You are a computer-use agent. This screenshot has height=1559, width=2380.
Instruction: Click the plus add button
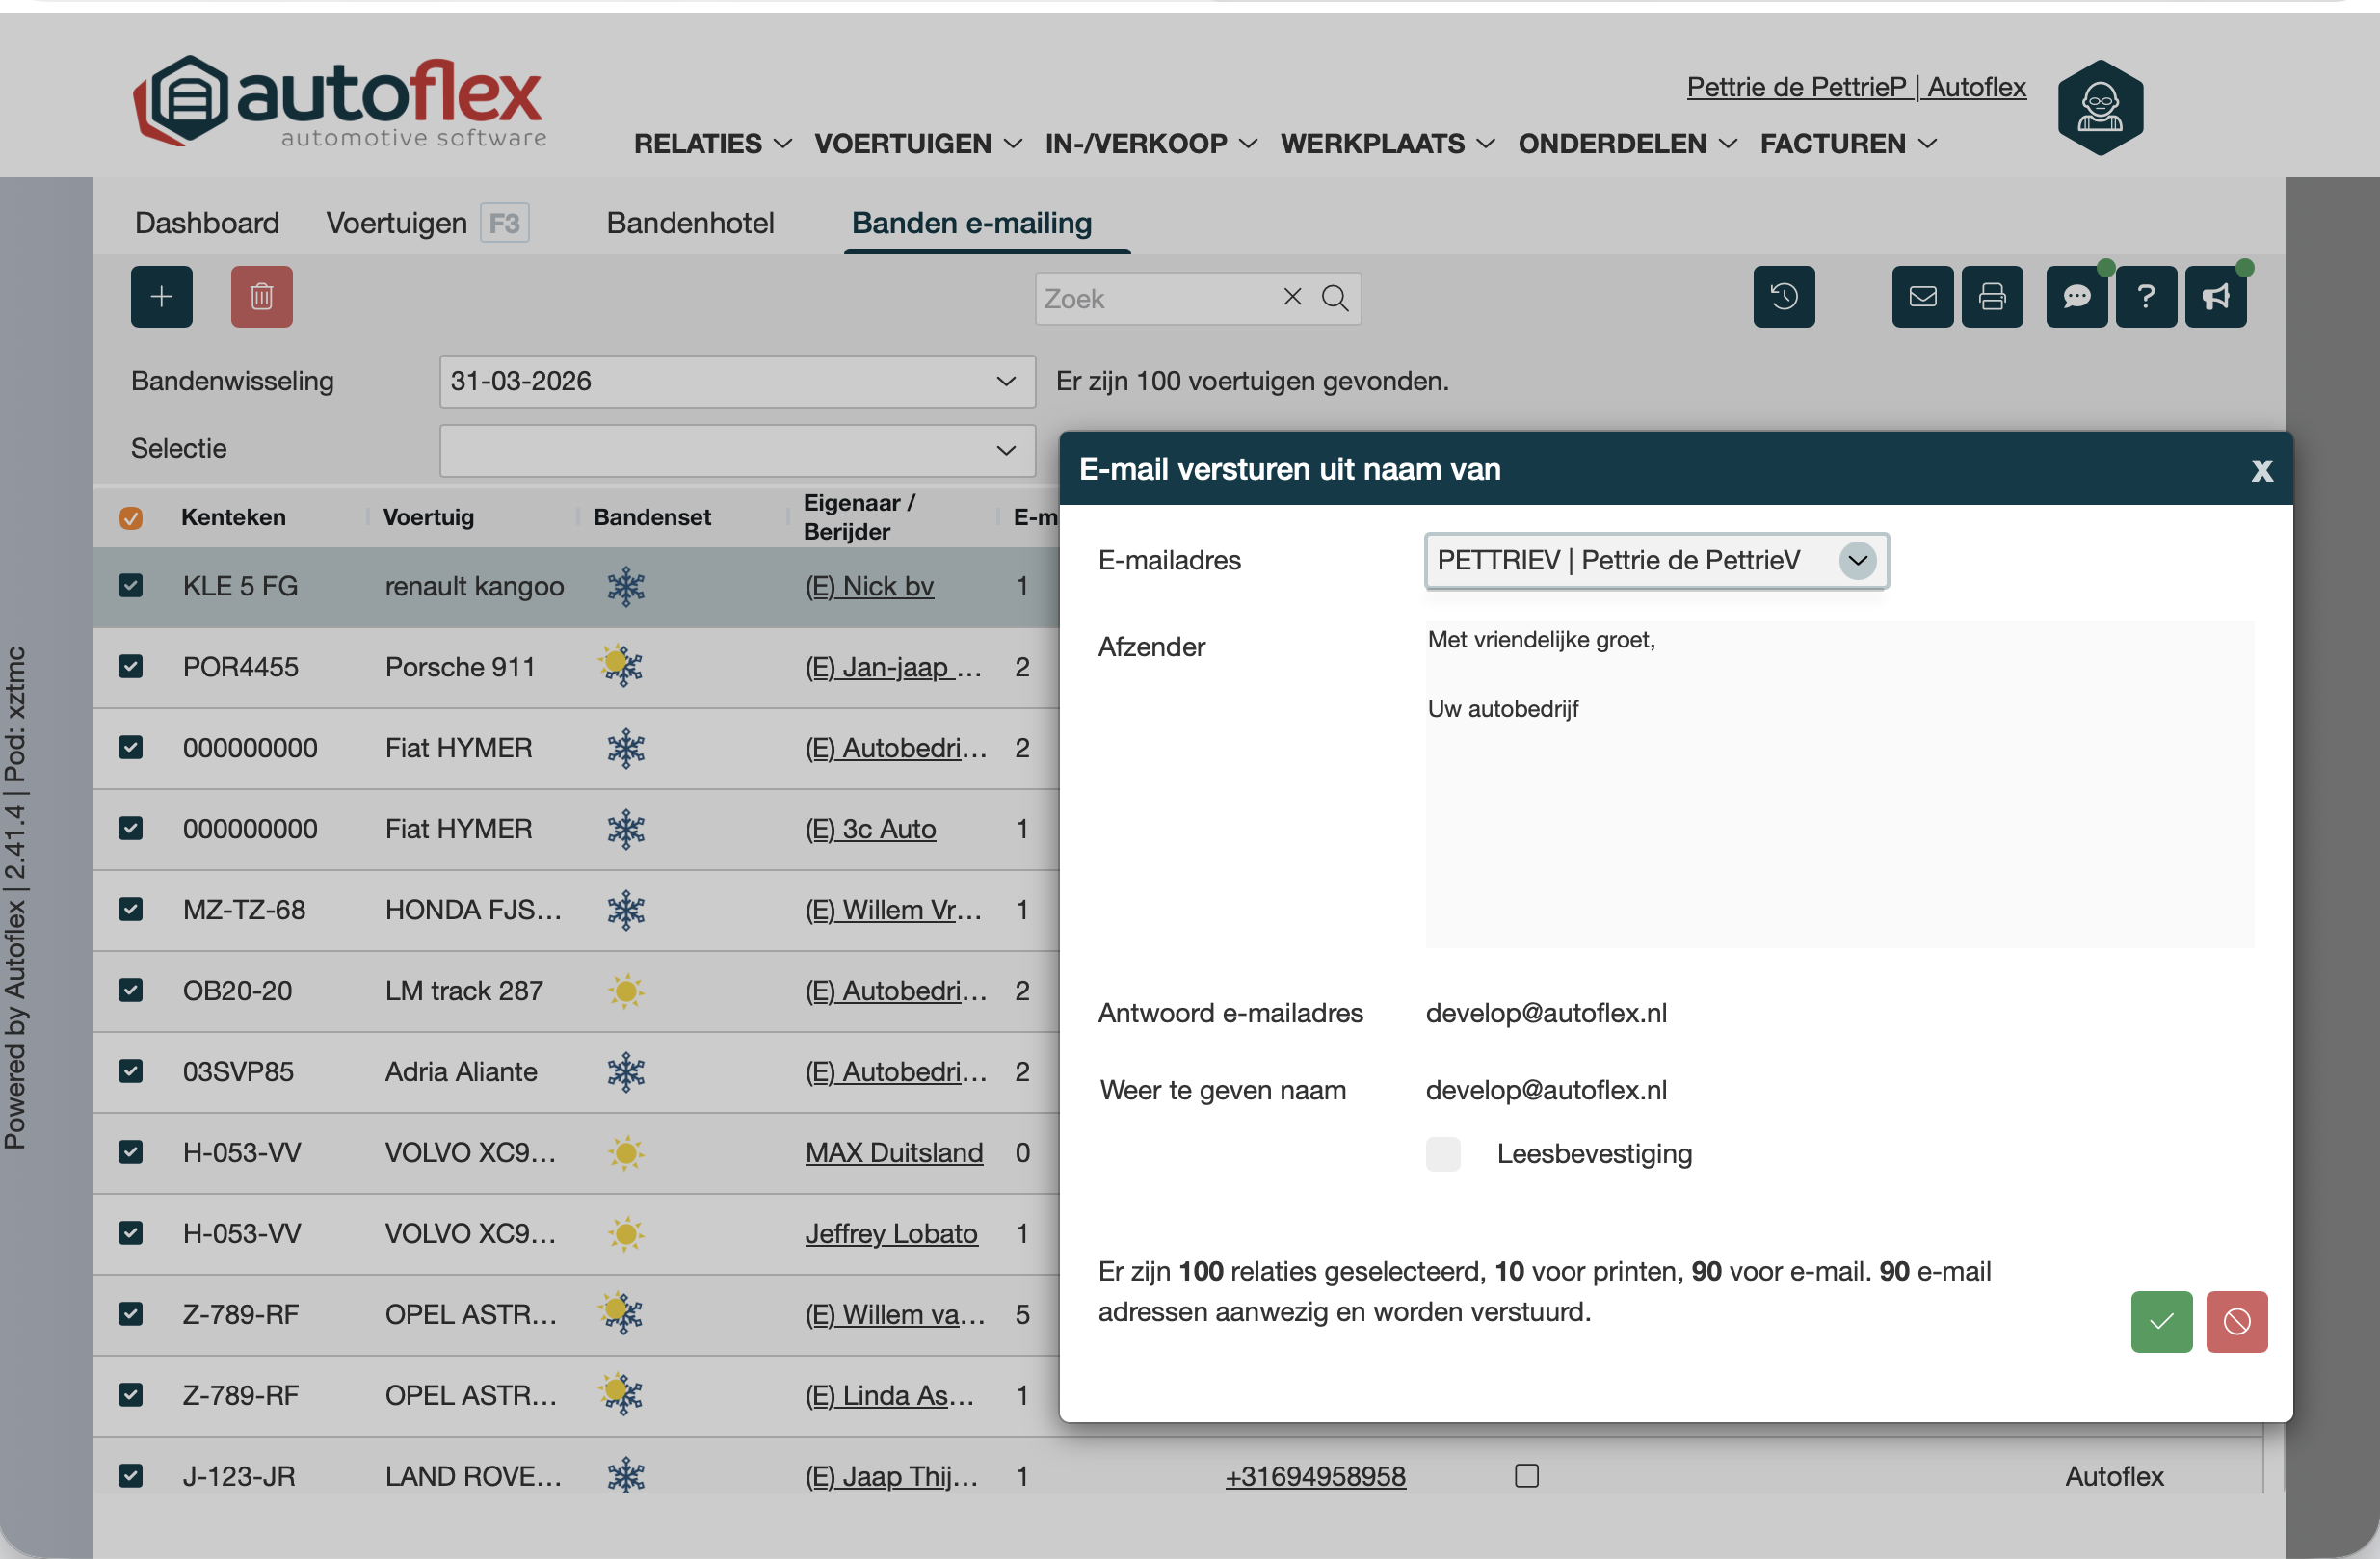coord(161,297)
